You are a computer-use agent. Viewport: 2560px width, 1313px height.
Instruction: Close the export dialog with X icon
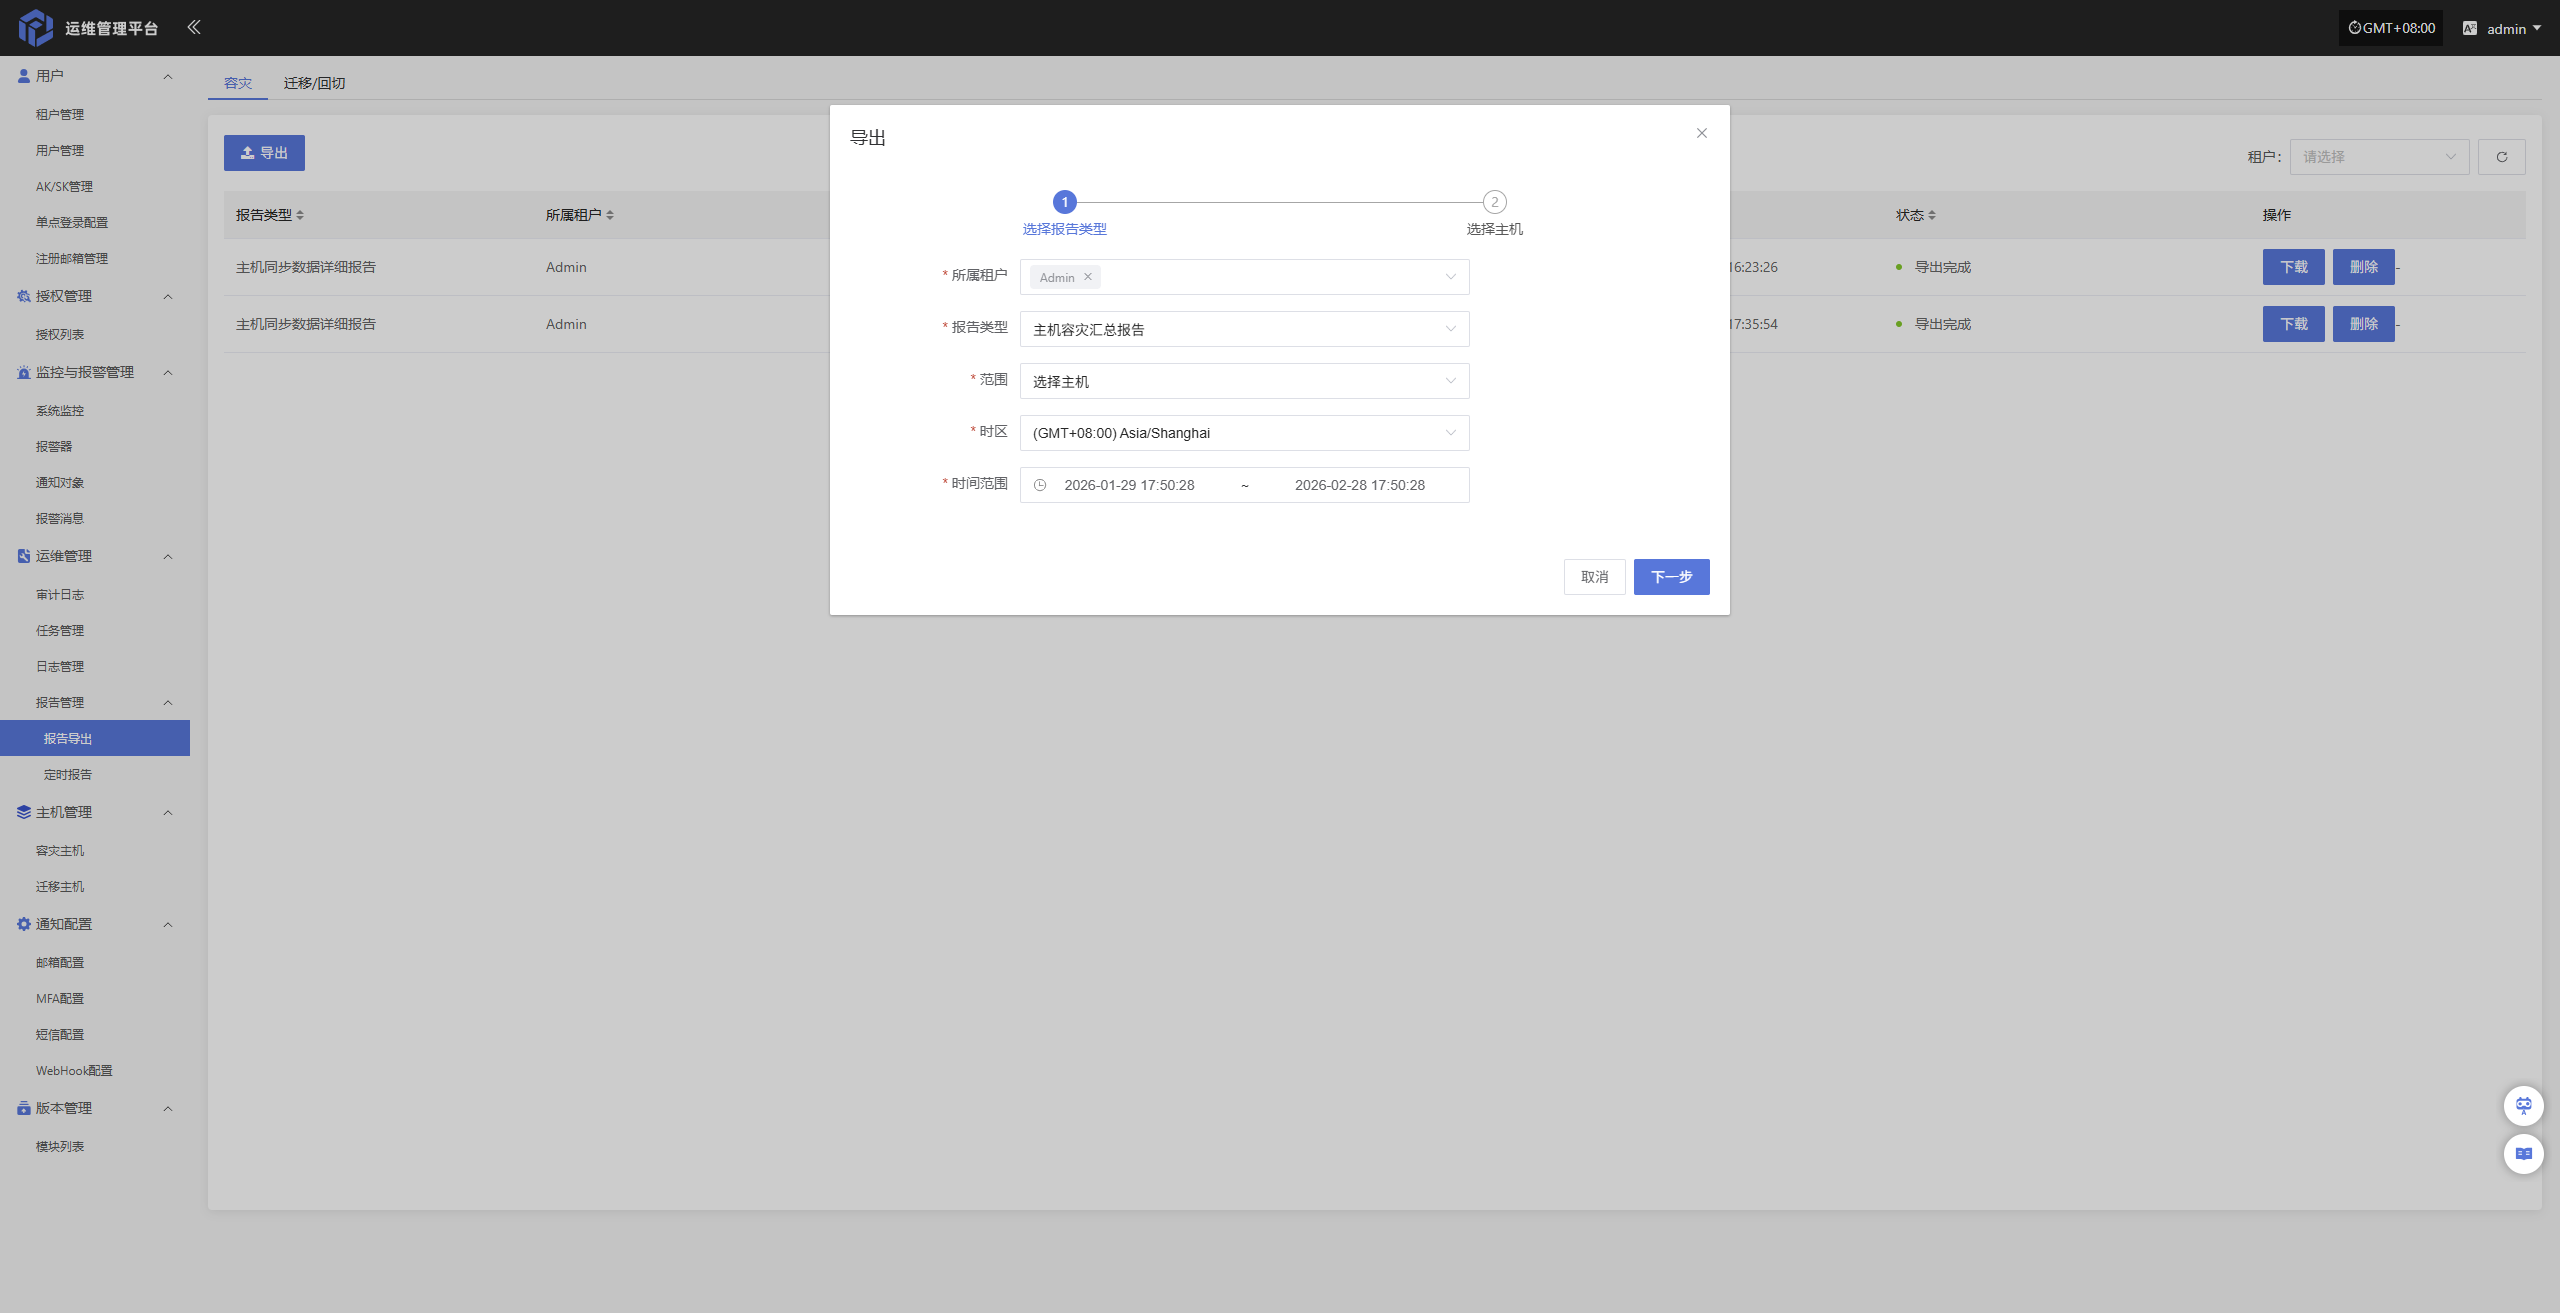click(1701, 133)
